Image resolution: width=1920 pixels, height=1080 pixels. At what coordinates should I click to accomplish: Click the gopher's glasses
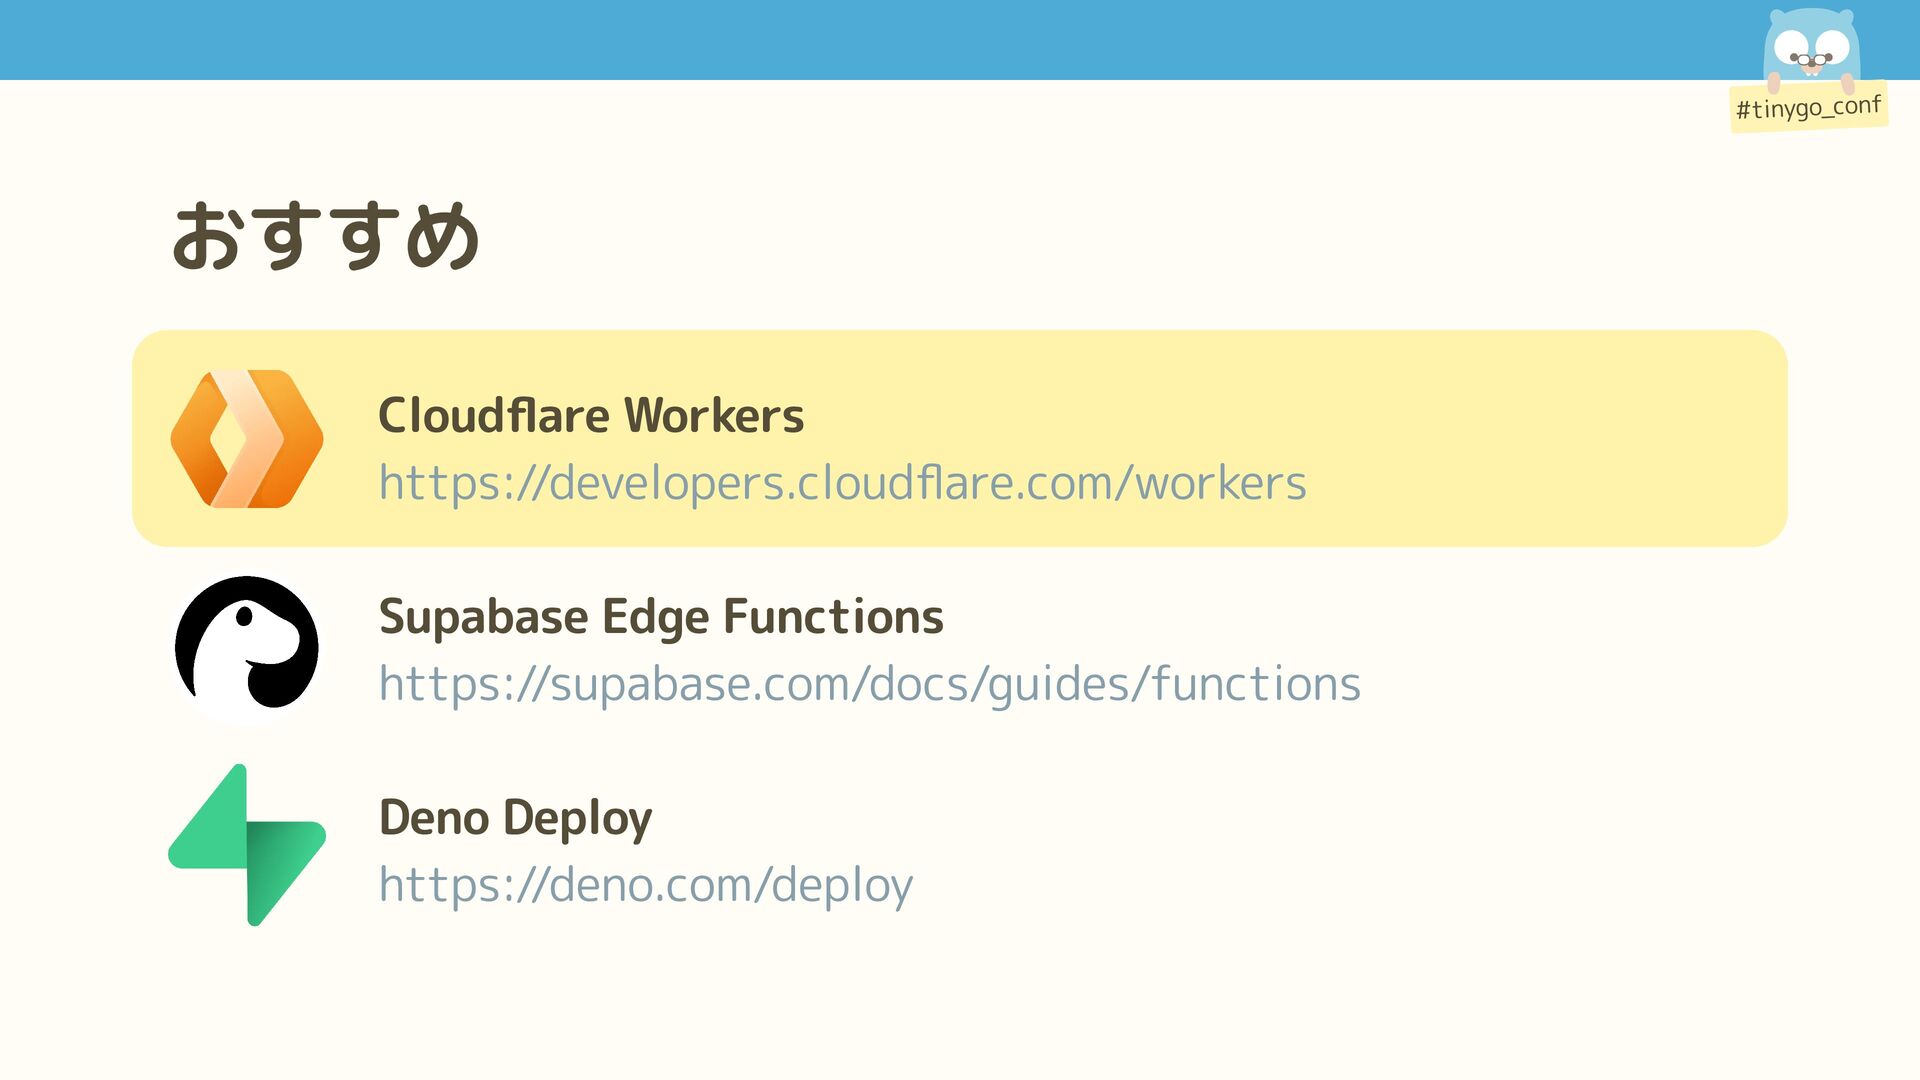point(1811,61)
